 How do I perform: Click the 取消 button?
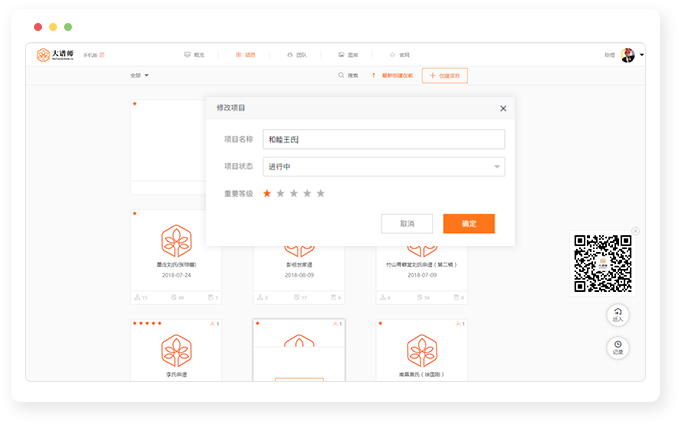click(x=407, y=224)
